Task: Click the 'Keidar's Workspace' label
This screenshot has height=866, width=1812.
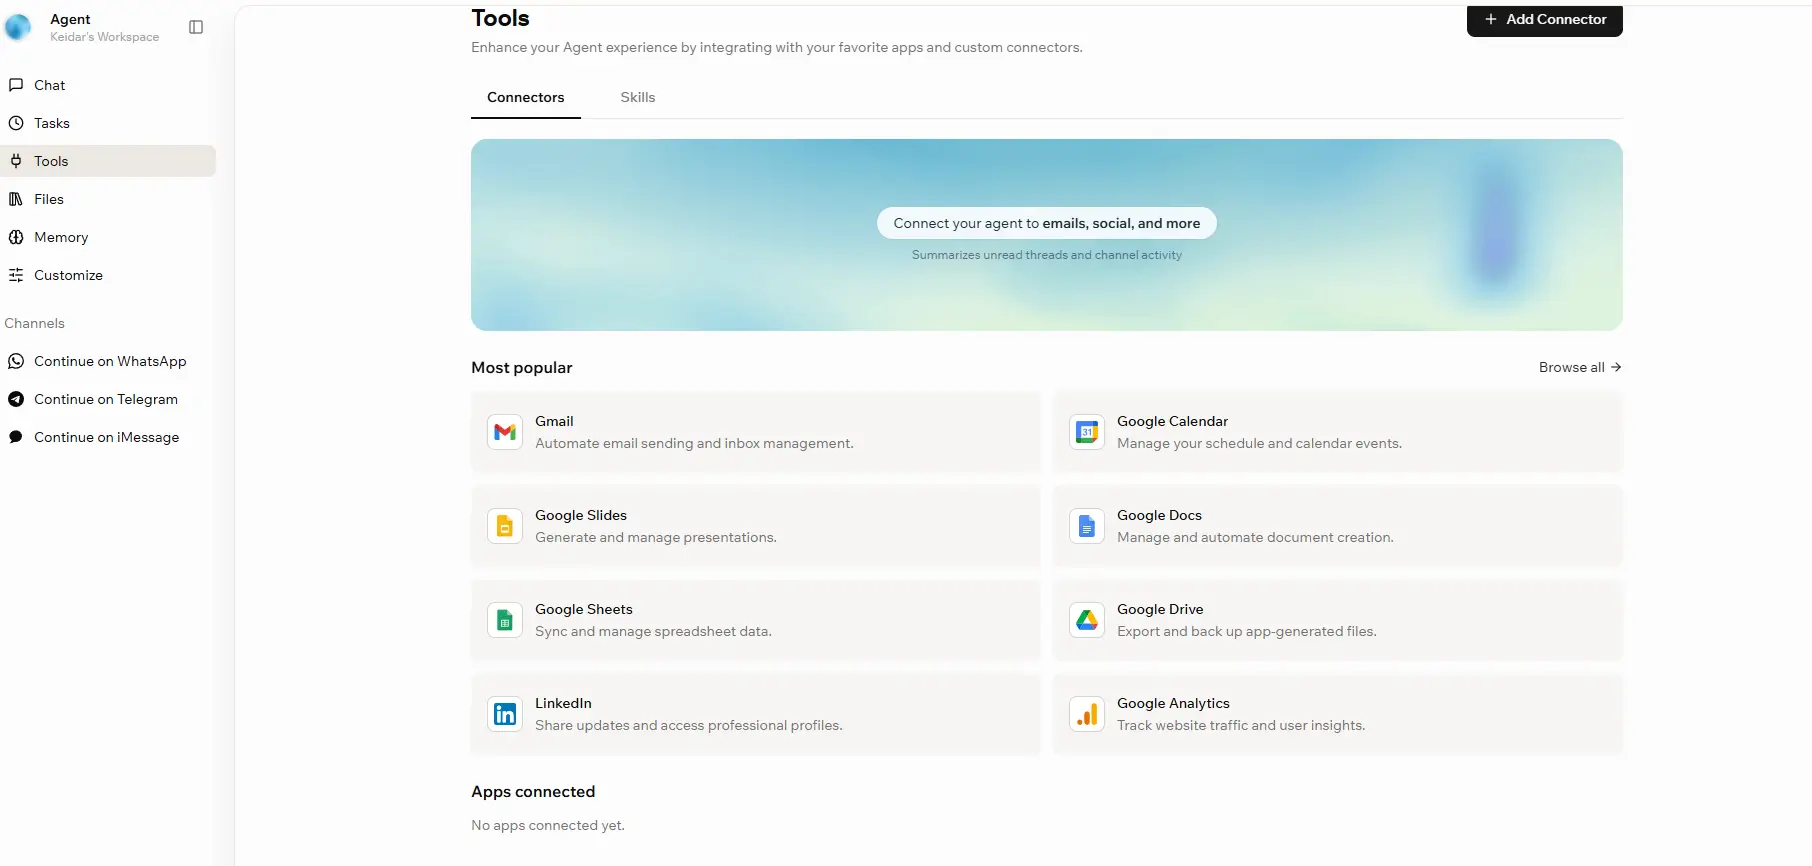Action: tap(105, 37)
